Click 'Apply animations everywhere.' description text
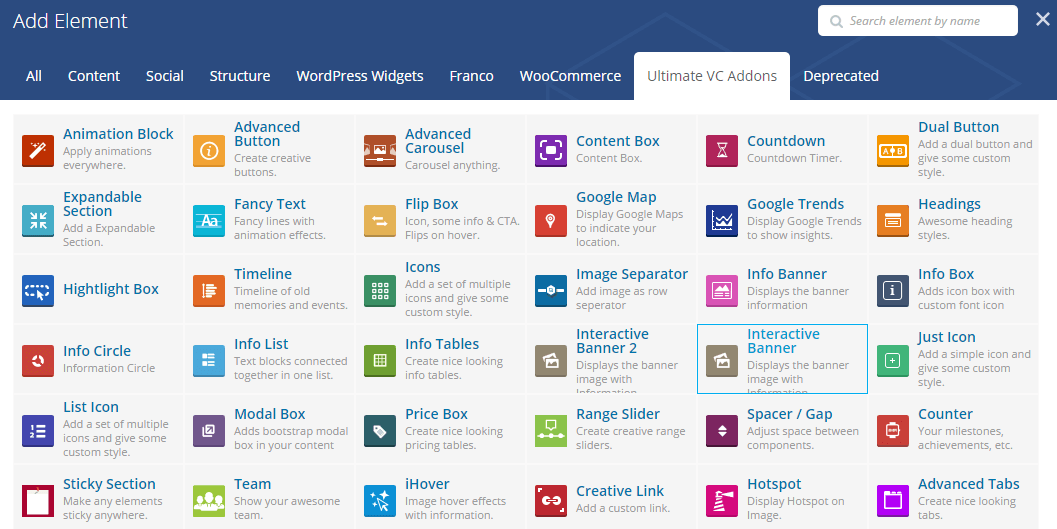The image size is (1057, 529). click(107, 158)
